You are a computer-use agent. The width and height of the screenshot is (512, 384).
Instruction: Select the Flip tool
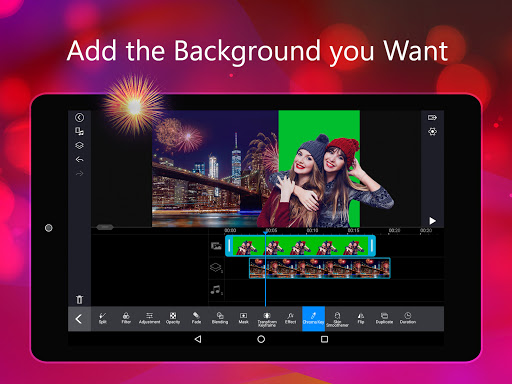click(x=361, y=319)
